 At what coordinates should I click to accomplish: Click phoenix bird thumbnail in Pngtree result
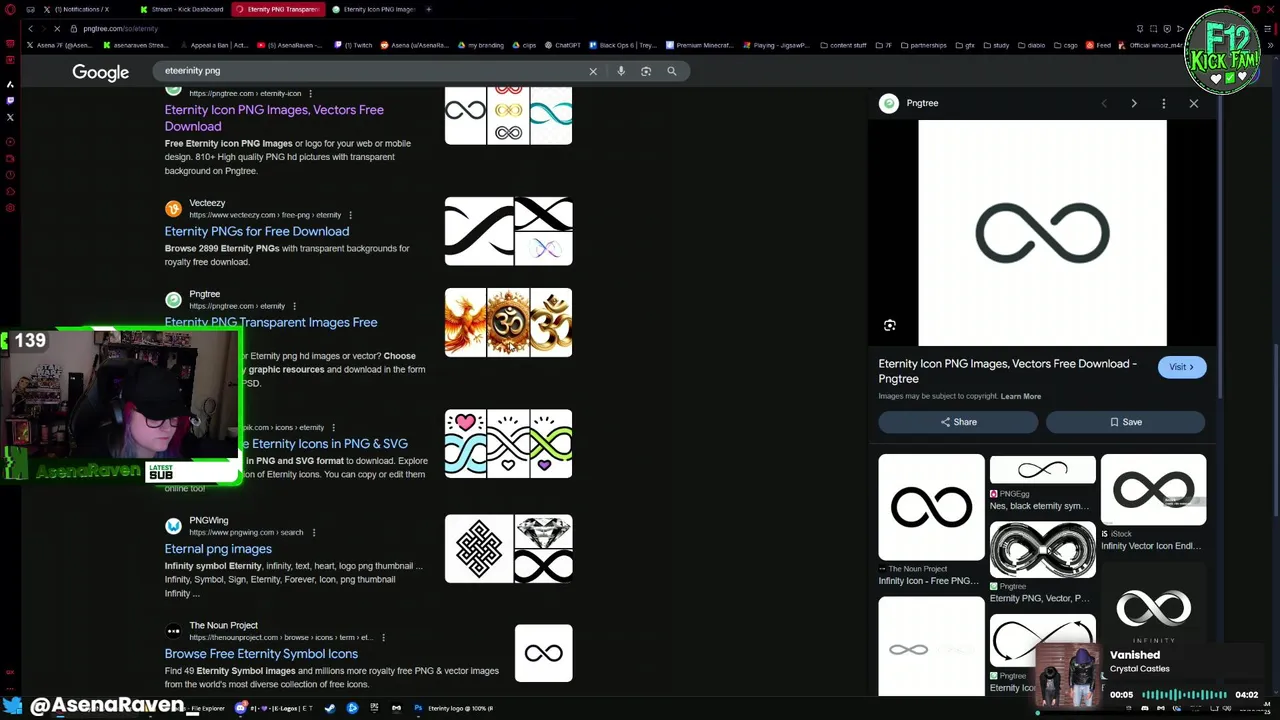pyautogui.click(x=465, y=322)
